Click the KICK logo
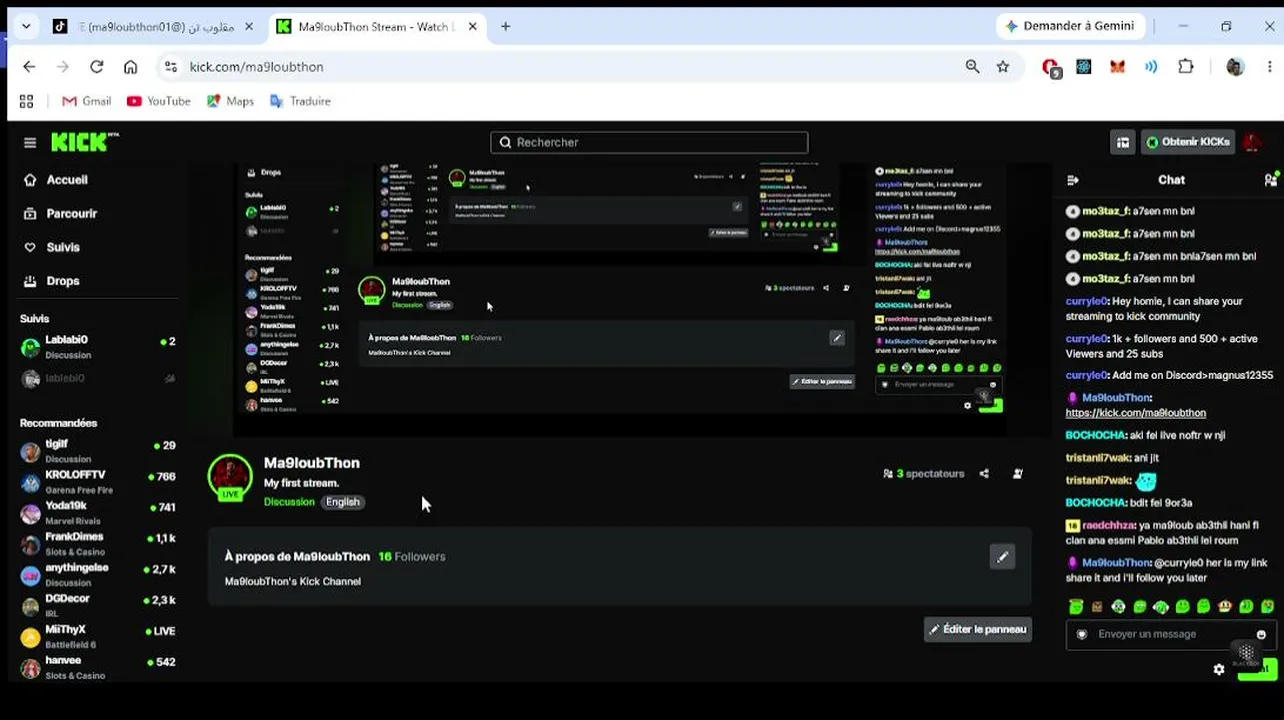The image size is (1284, 720). [x=84, y=142]
